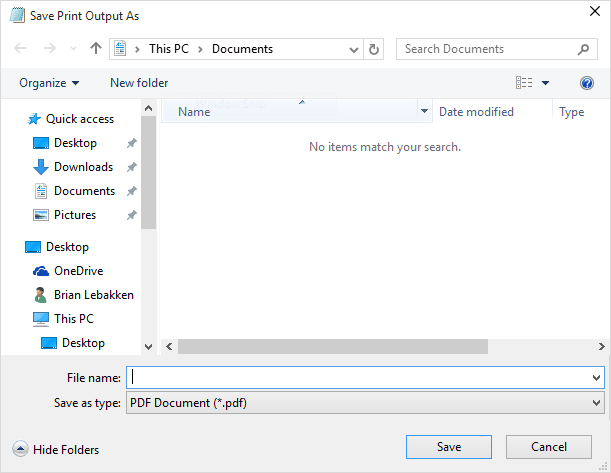Click the Help question mark icon
The image size is (611, 473).
pos(587,83)
